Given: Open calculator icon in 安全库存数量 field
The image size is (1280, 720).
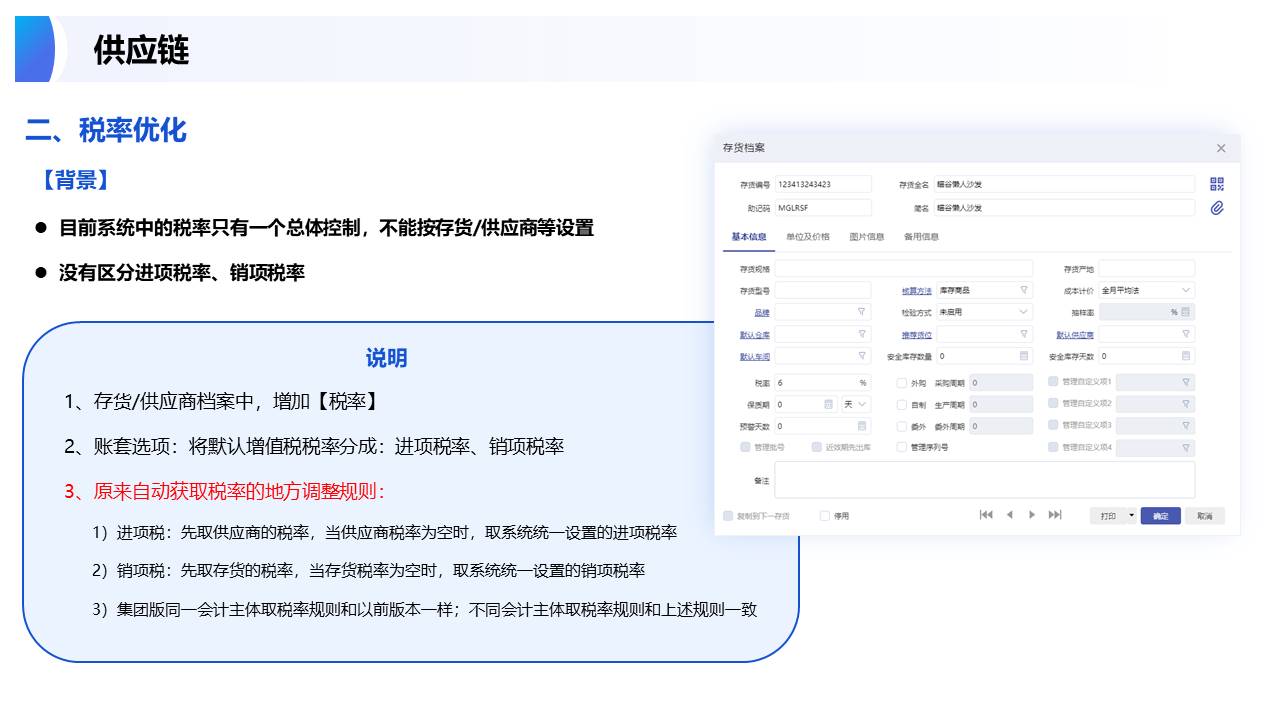Looking at the screenshot, I should click(1024, 356).
